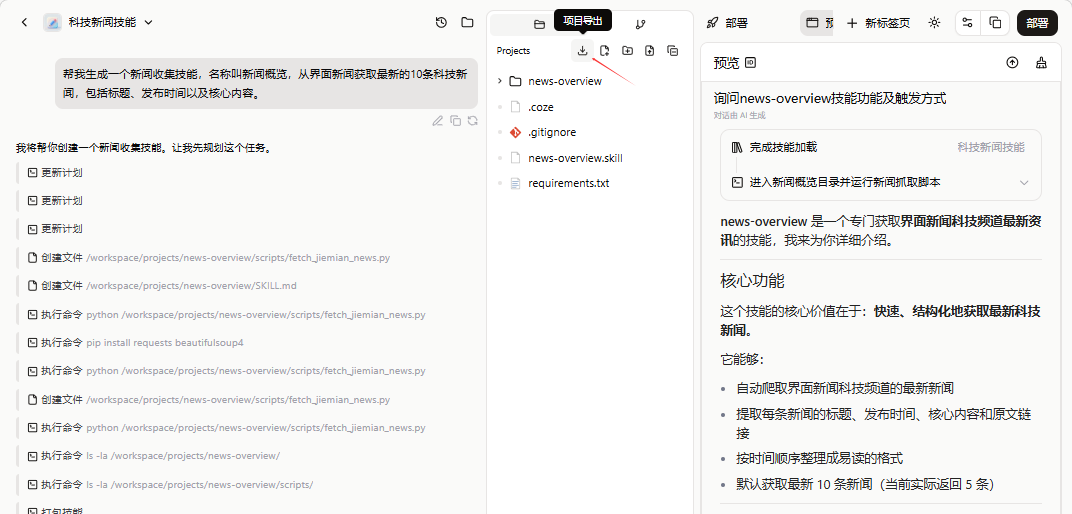Open the chat history clock icon
The image size is (1072, 514).
(x=441, y=23)
